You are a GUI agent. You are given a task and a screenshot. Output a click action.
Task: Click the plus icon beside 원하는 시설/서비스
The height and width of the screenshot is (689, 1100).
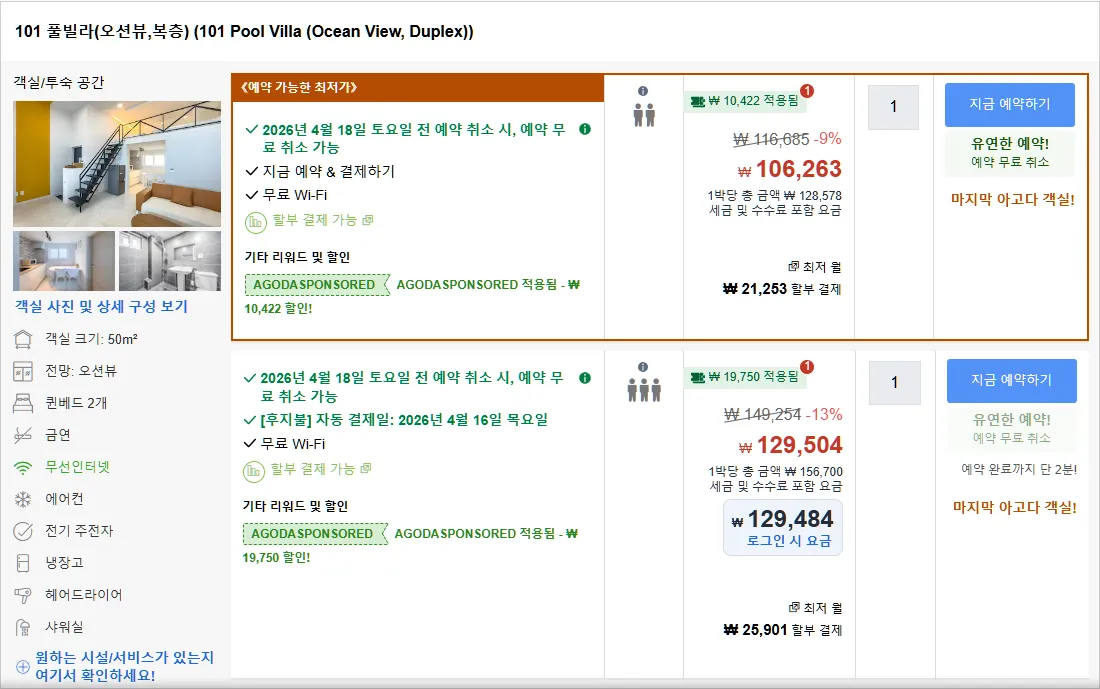point(22,667)
